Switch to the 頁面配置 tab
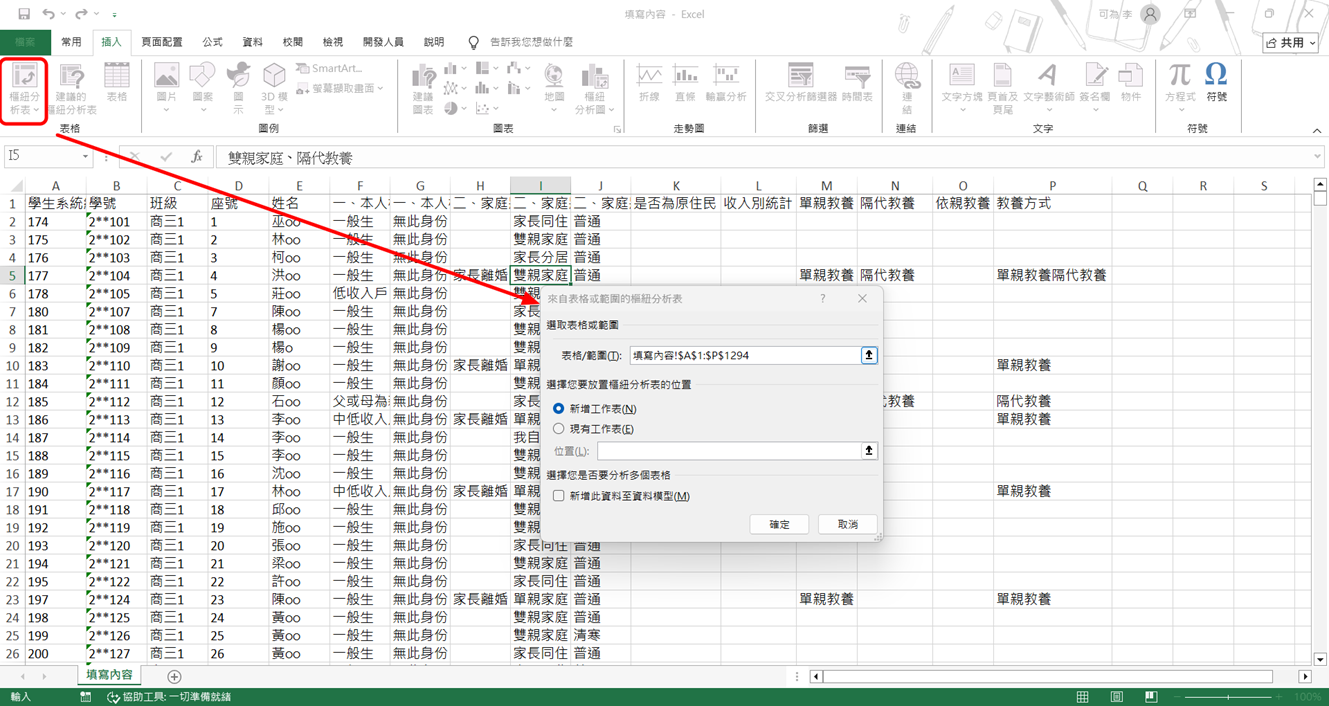The width and height of the screenshot is (1329, 706). [x=162, y=43]
